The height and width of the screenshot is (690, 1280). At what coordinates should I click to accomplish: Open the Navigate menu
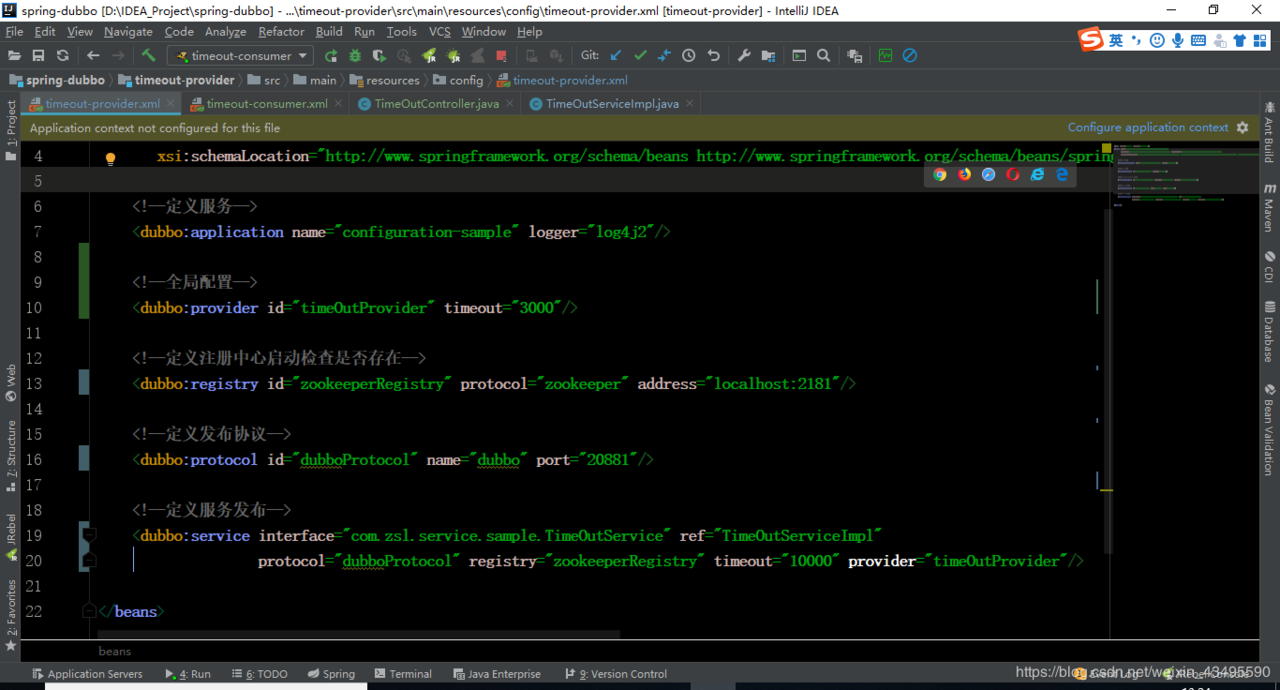pos(128,32)
